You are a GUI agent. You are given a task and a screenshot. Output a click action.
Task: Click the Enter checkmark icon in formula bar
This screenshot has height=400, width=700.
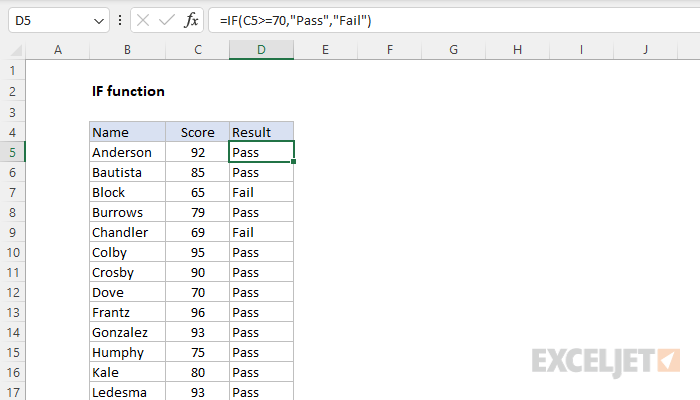point(166,20)
